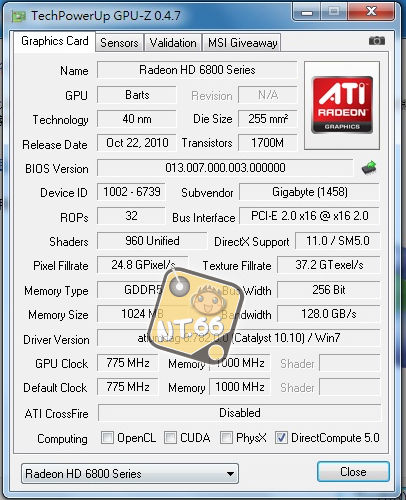The height and width of the screenshot is (500, 406).
Task: Click the Shaders value 960 Unified
Action: (x=152, y=241)
